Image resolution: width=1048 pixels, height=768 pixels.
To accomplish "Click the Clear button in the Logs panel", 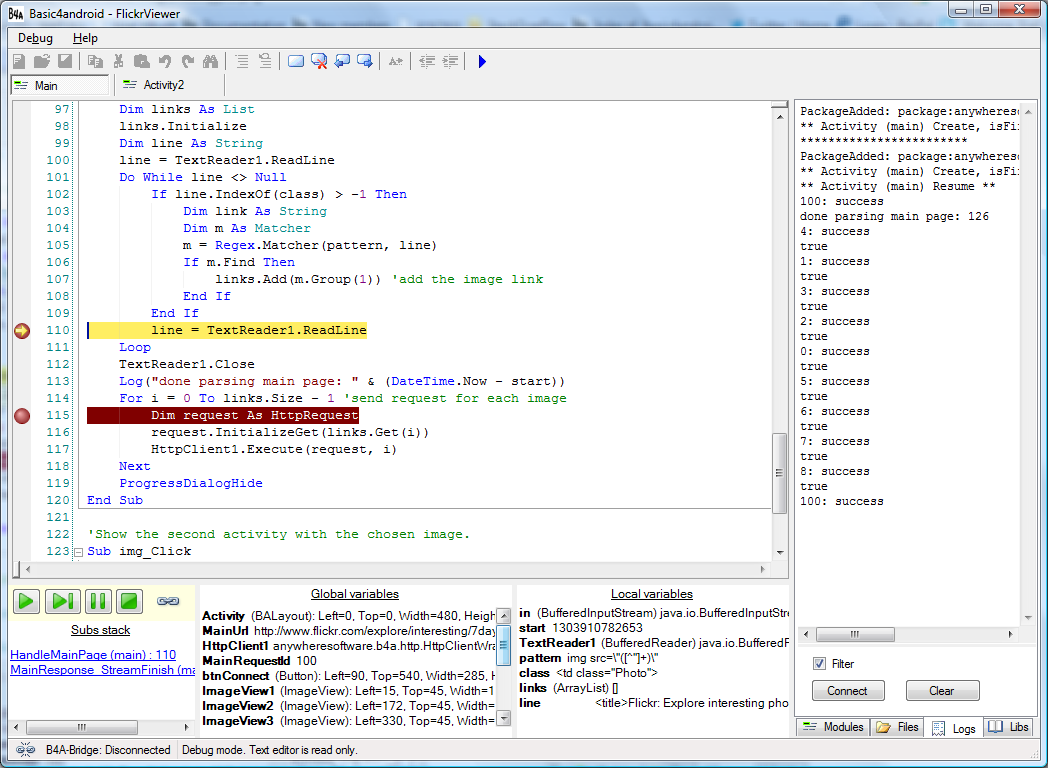I will pyautogui.click(x=942, y=690).
